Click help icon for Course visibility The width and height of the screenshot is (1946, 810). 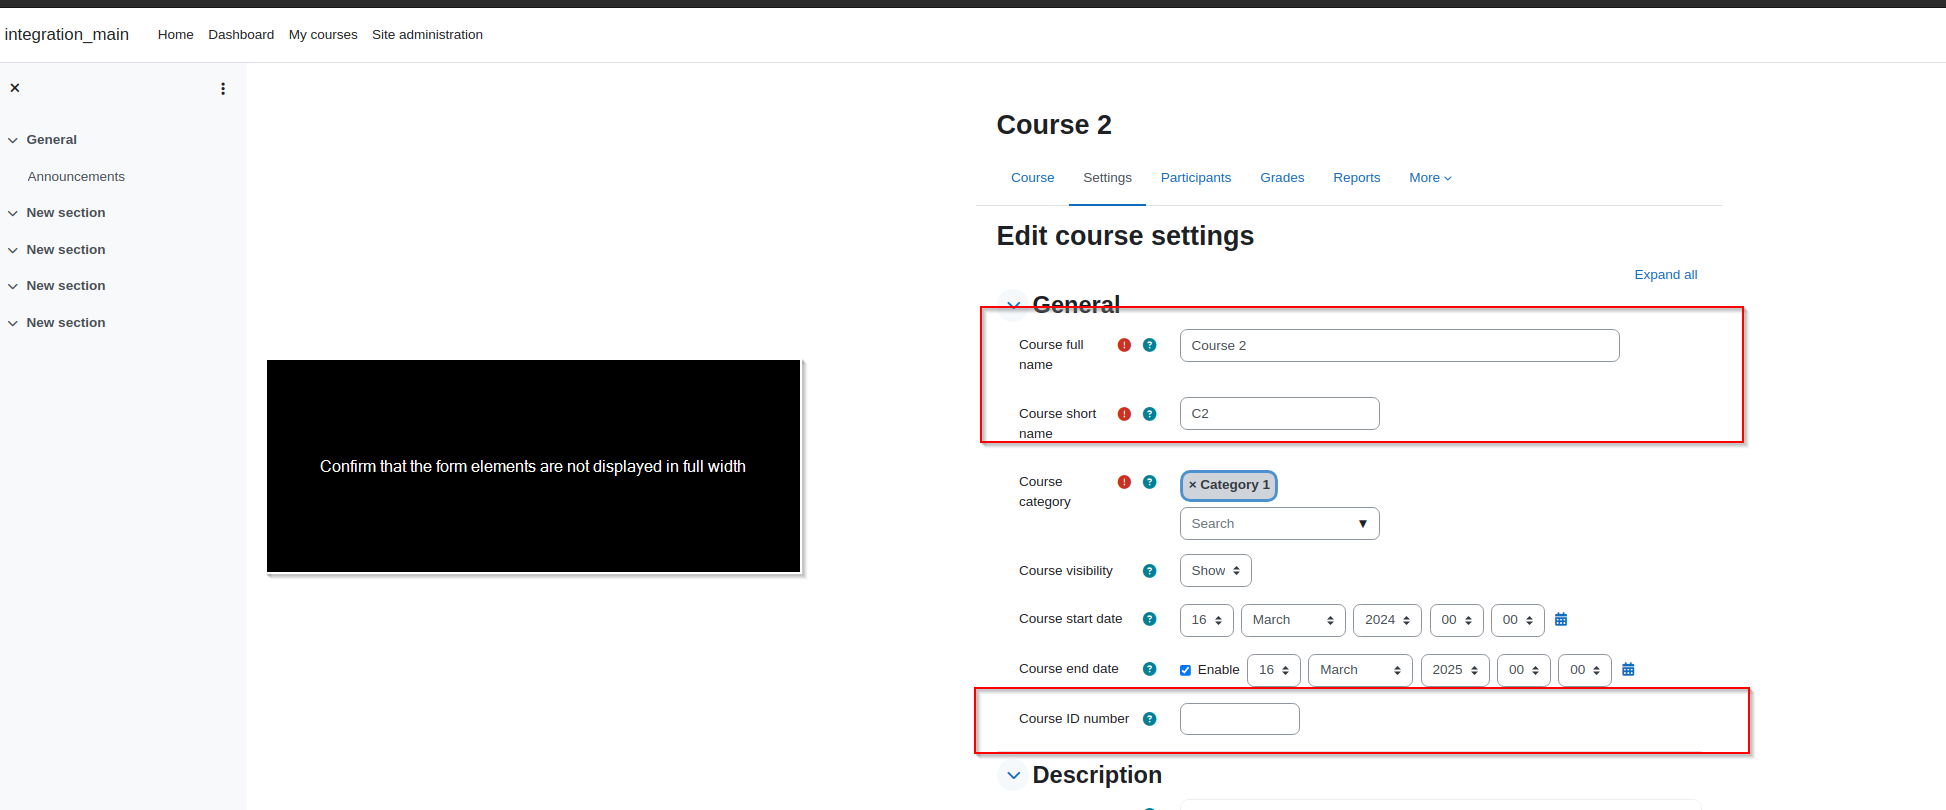(1150, 571)
